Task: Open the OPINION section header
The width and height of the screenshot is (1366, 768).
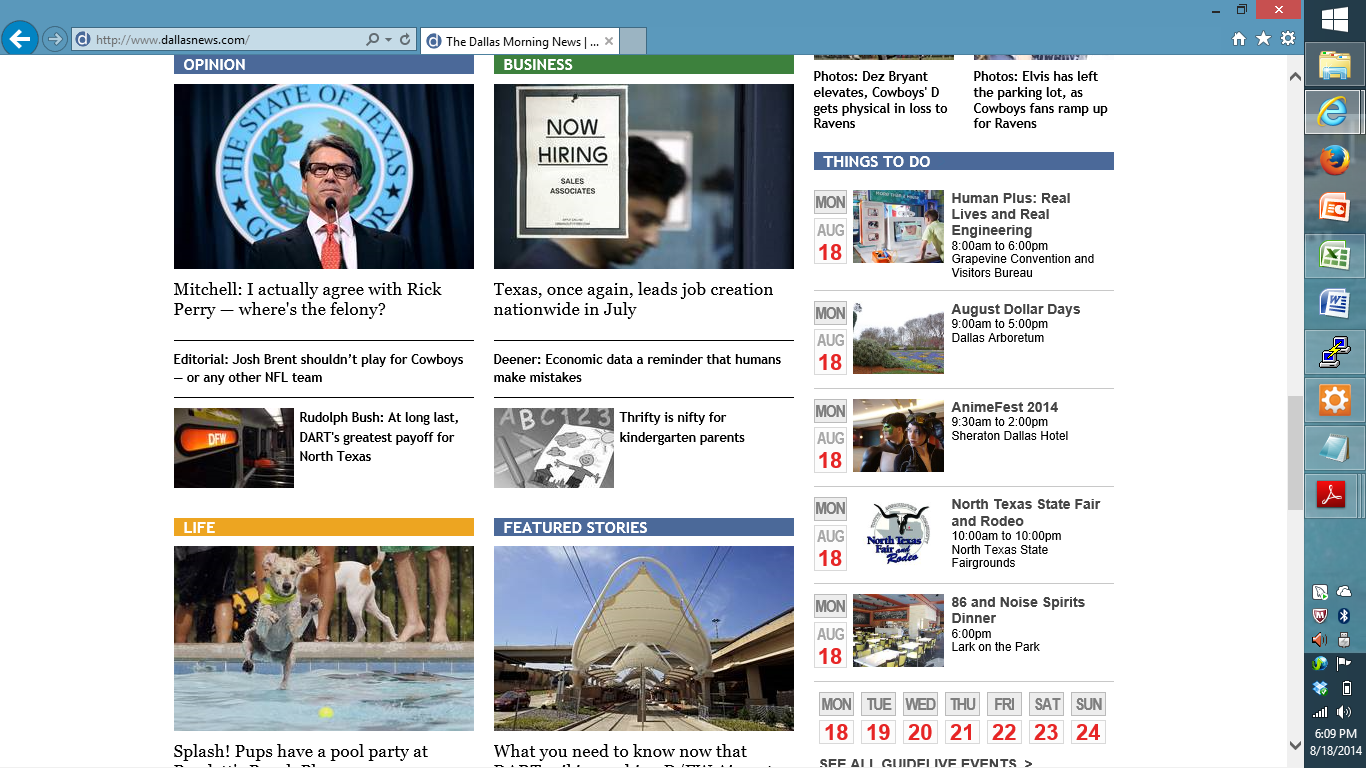Action: pos(324,64)
